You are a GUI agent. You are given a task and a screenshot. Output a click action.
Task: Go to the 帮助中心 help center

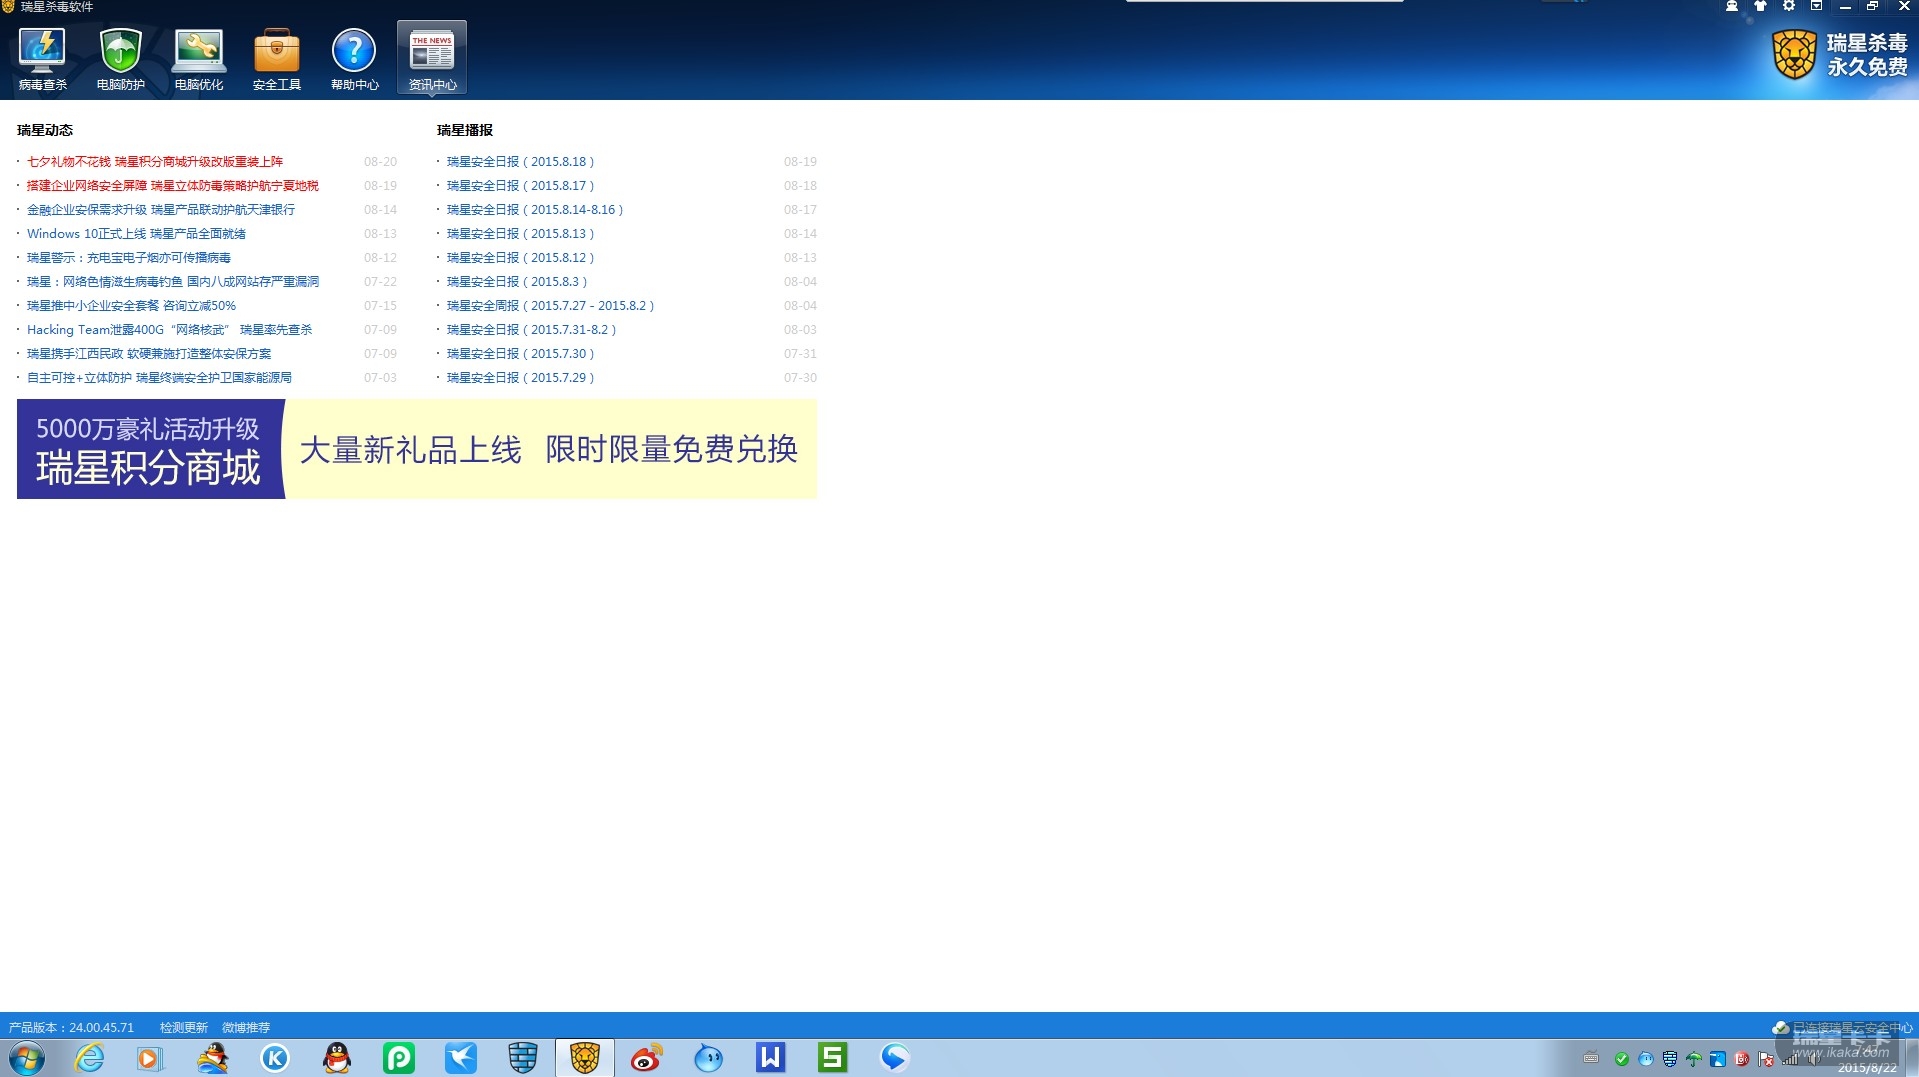click(354, 59)
